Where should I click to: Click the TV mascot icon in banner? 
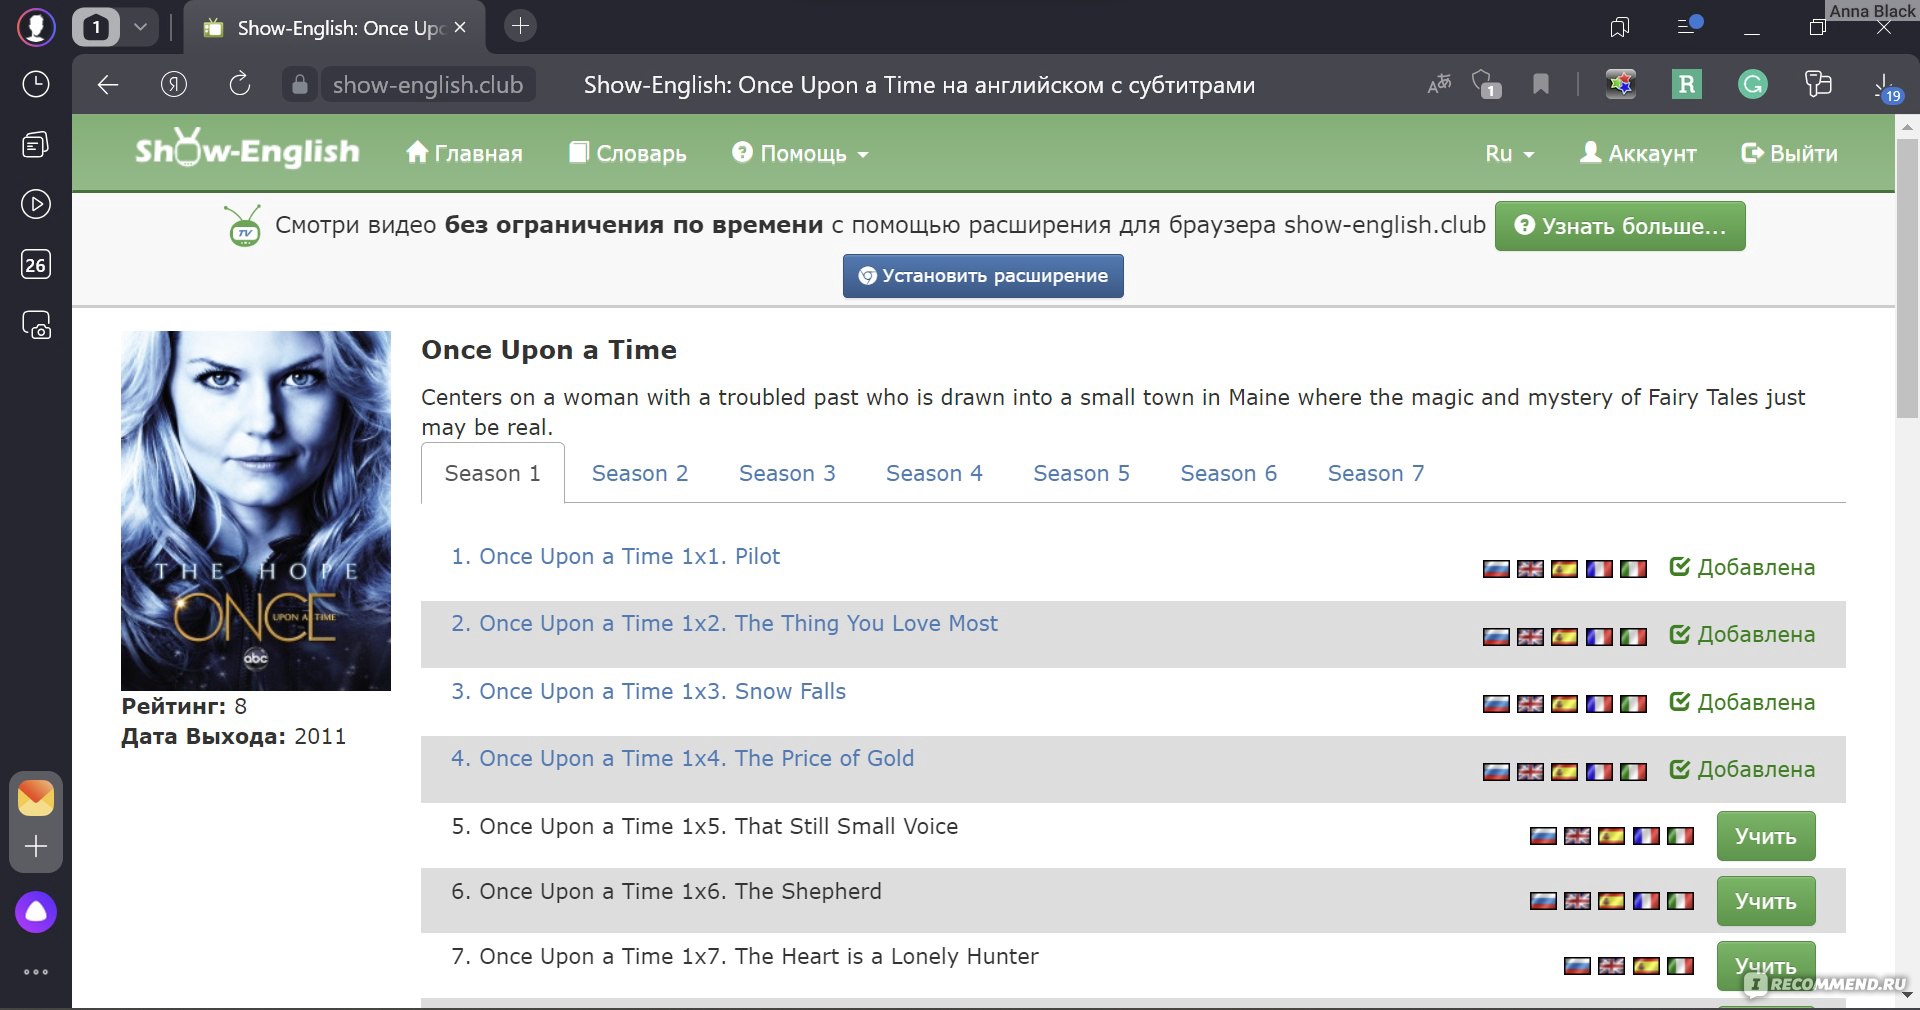click(244, 227)
